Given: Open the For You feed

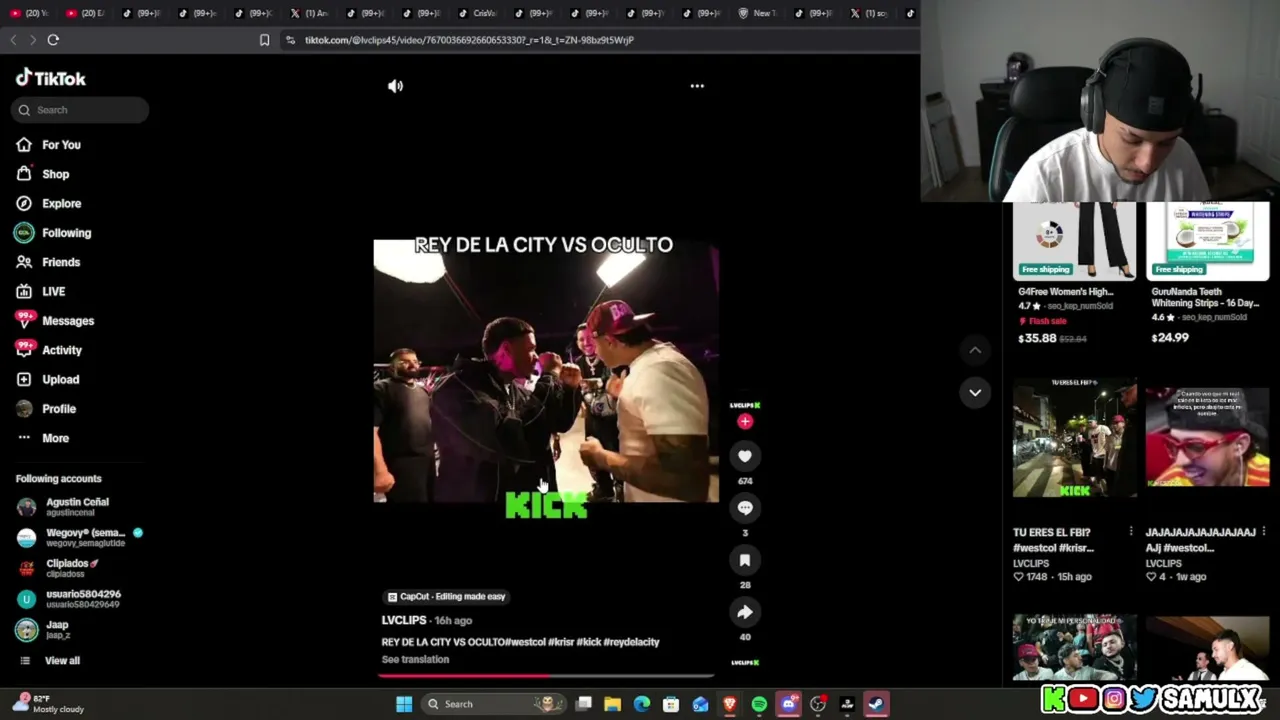Looking at the screenshot, I should pos(48,145).
